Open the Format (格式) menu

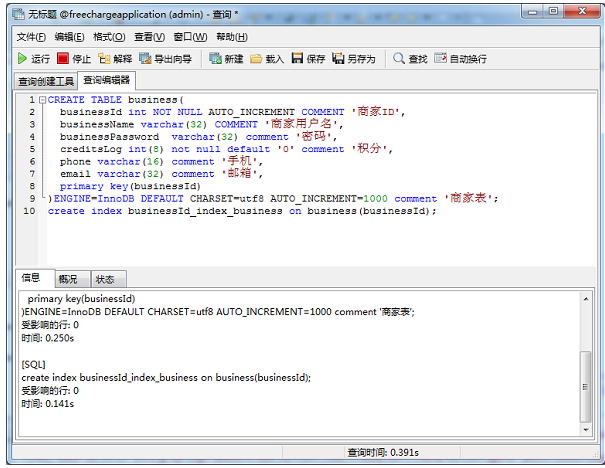click(110, 37)
